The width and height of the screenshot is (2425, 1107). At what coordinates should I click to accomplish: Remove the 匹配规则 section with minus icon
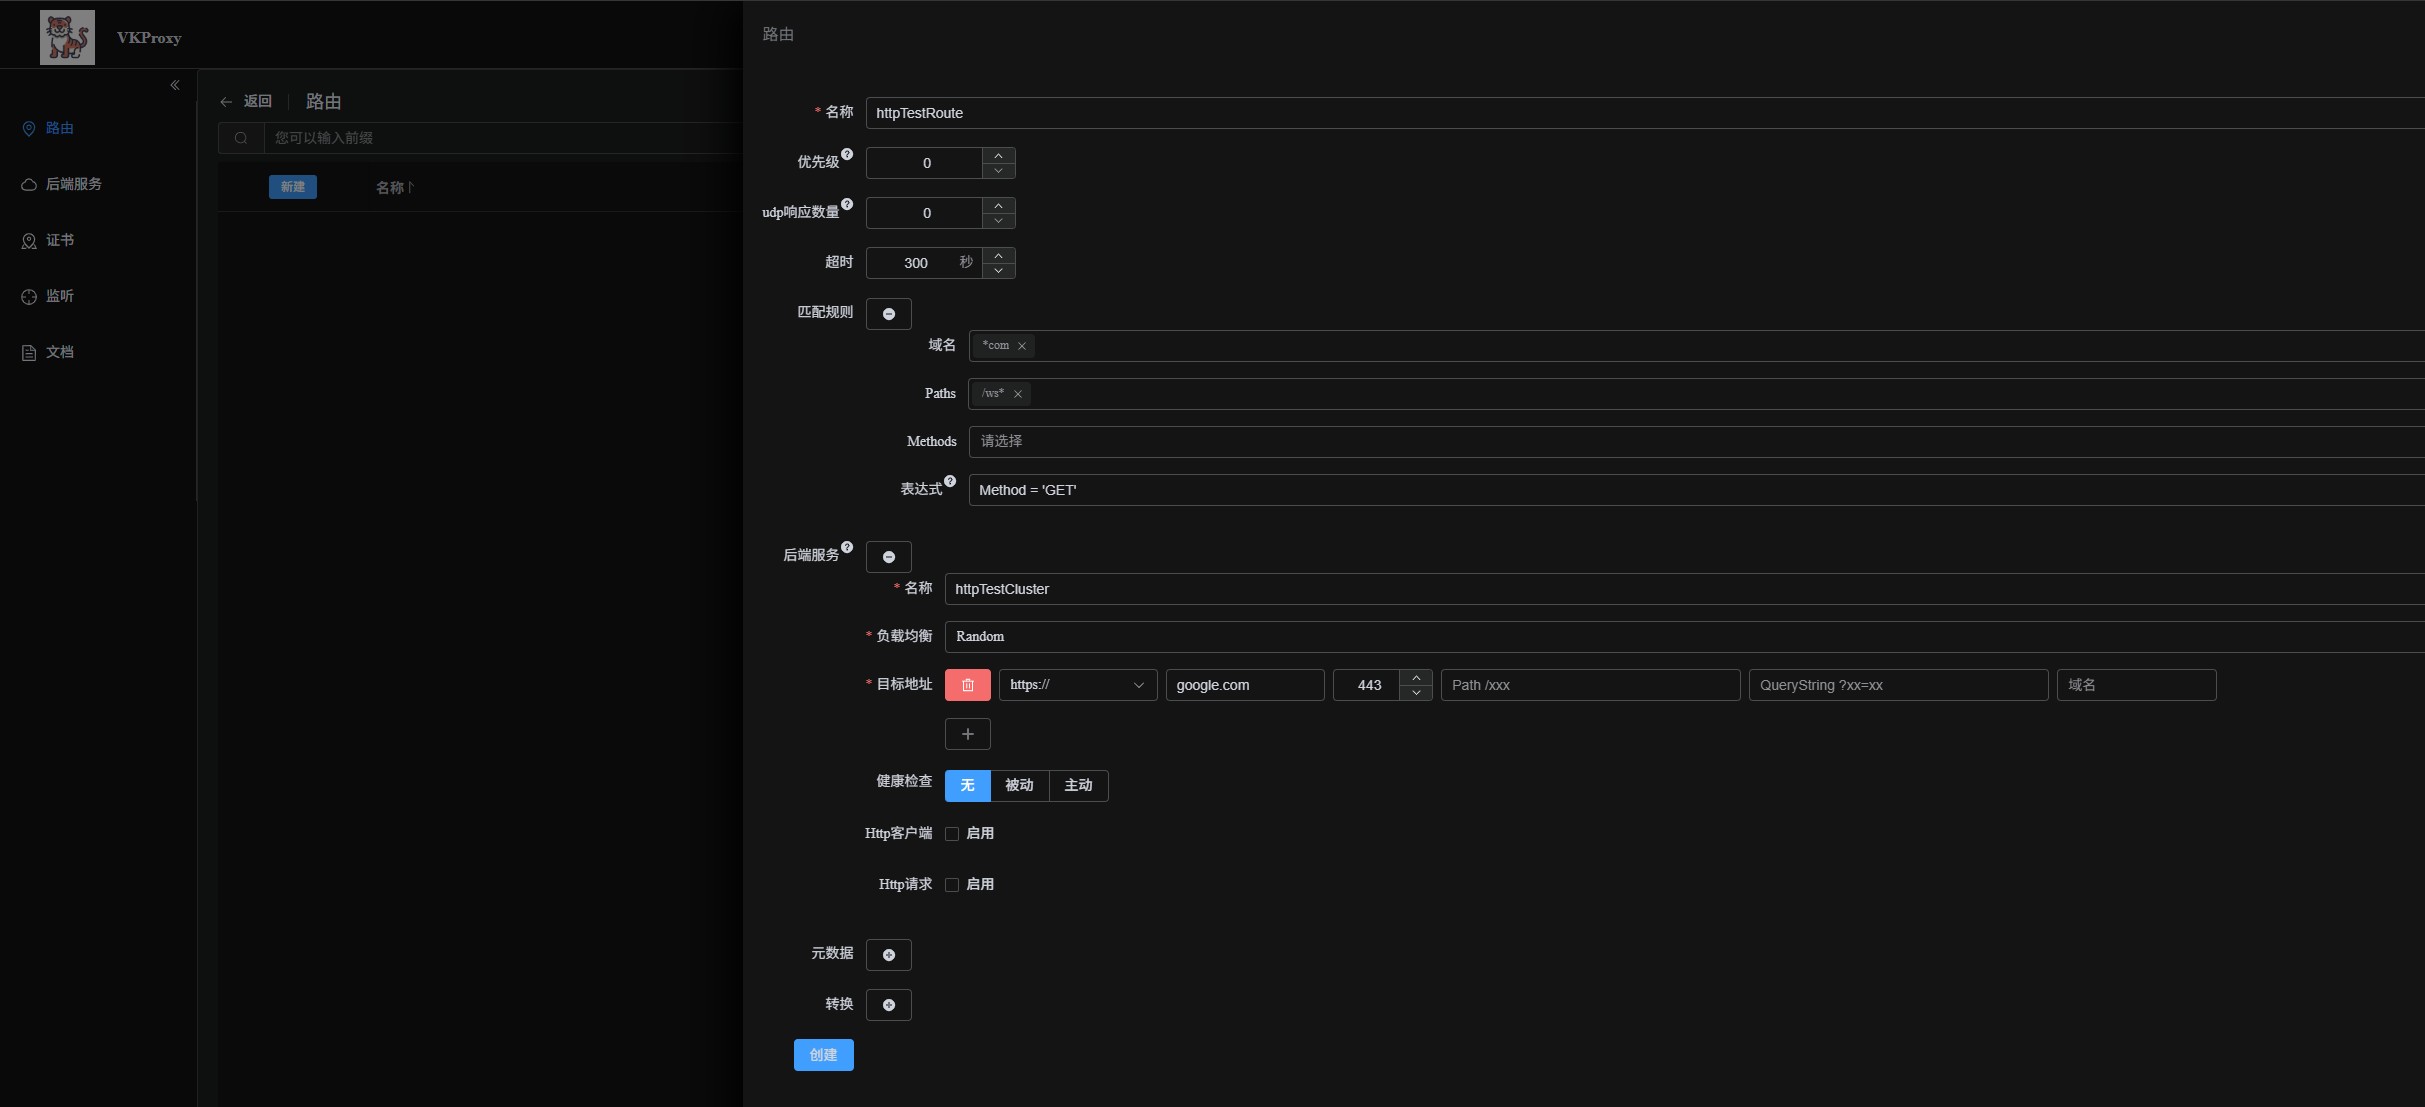point(889,314)
